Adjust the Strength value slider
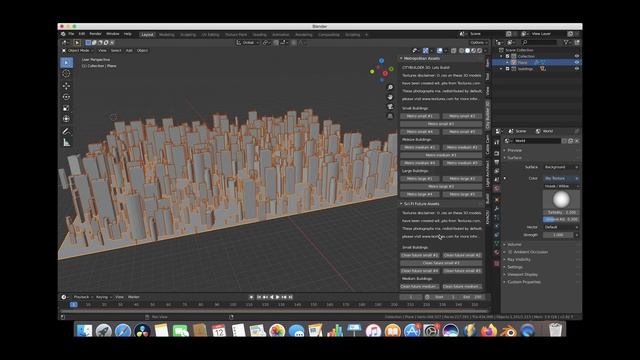Viewport: 640px width, 360px height. [x=559, y=235]
